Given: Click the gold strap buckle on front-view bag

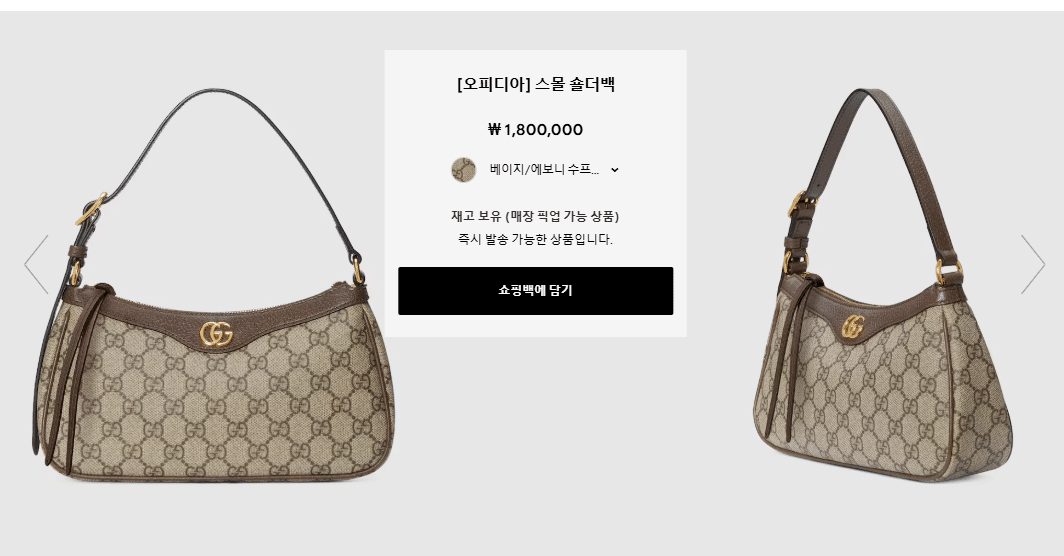Looking at the screenshot, I should point(91,209).
